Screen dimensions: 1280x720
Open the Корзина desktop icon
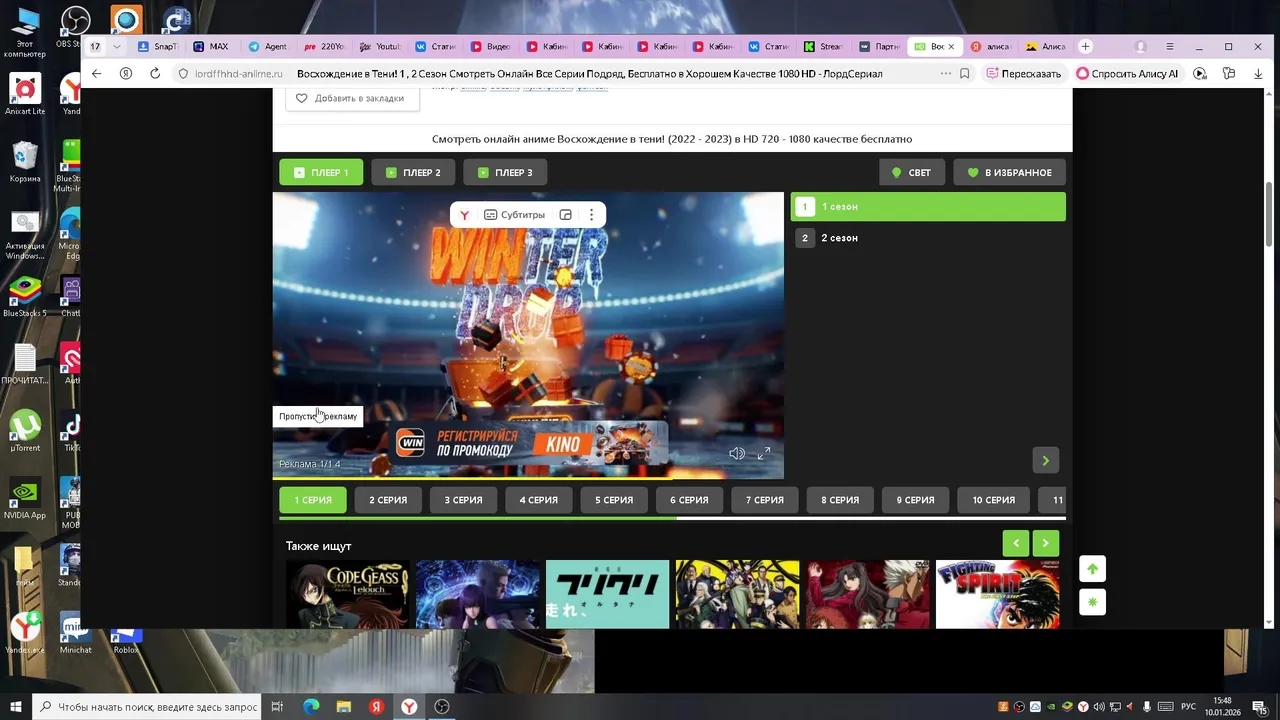tap(25, 160)
